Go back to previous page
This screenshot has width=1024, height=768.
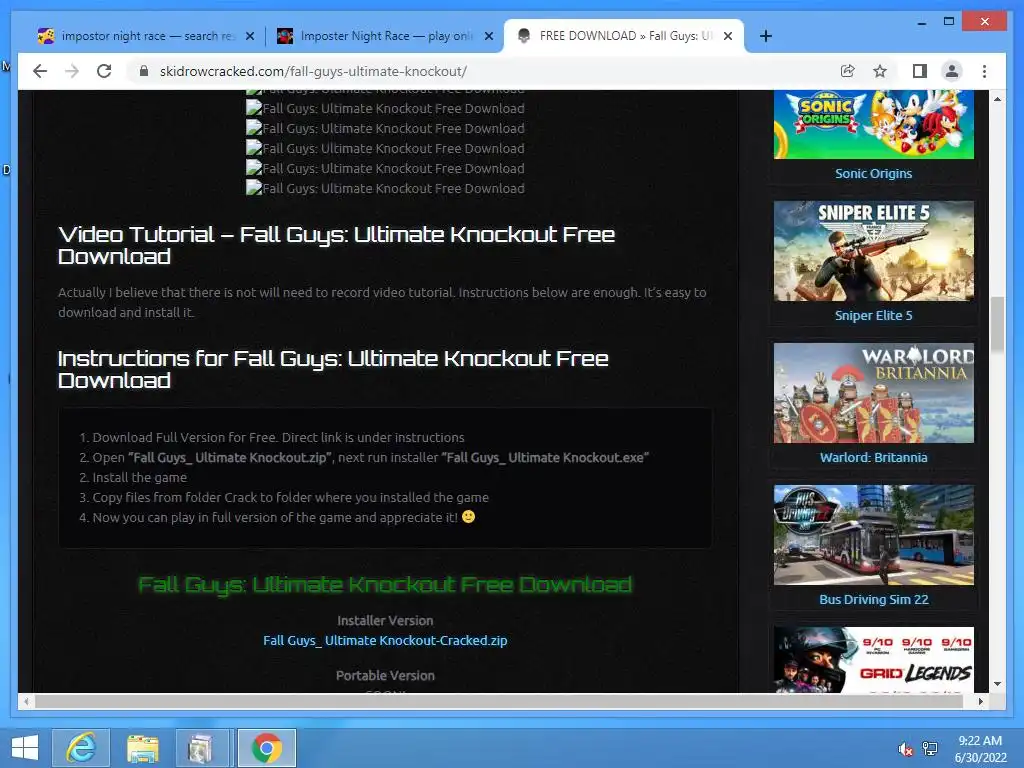pyautogui.click(x=40, y=71)
